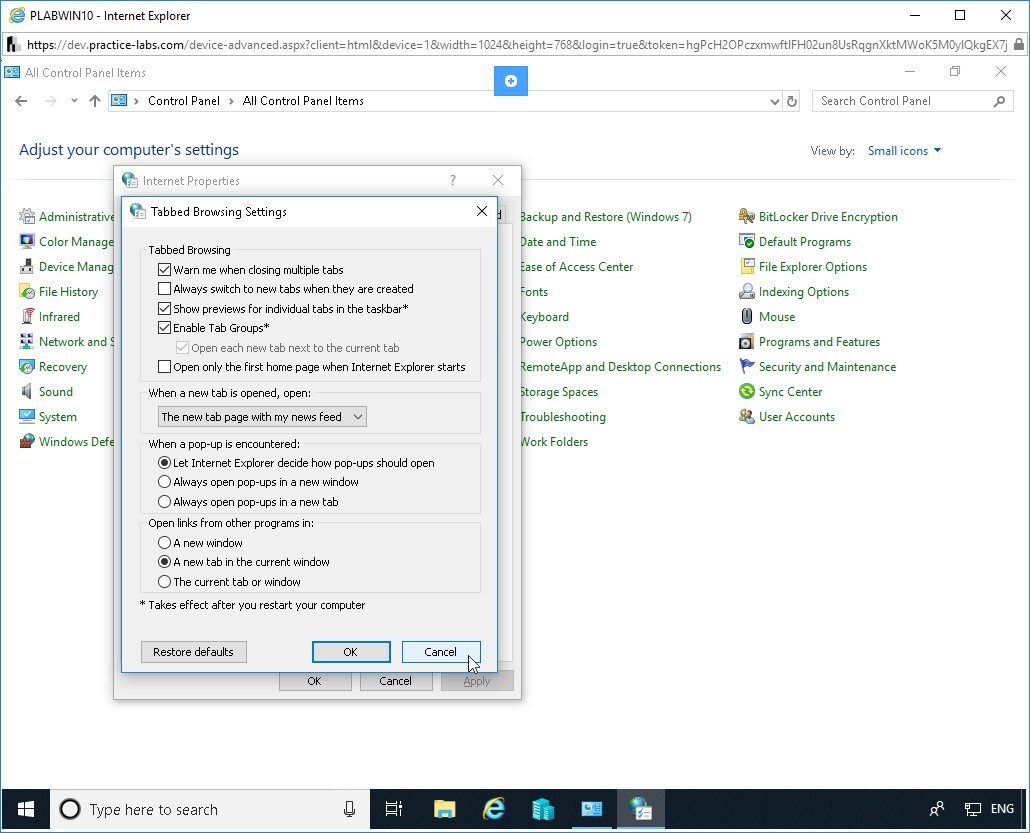Click OK in the Internet Properties window
The width and height of the screenshot is (1030, 833).
tap(315, 681)
